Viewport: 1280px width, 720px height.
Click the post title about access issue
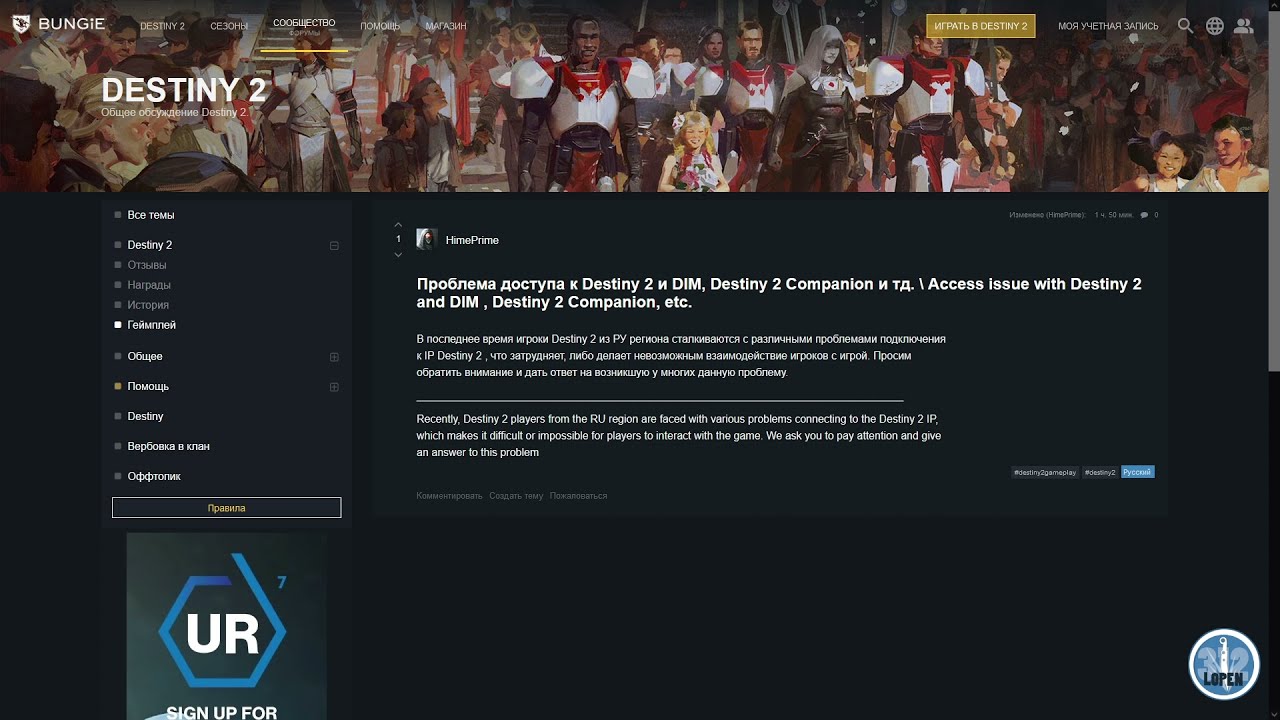click(x=779, y=293)
